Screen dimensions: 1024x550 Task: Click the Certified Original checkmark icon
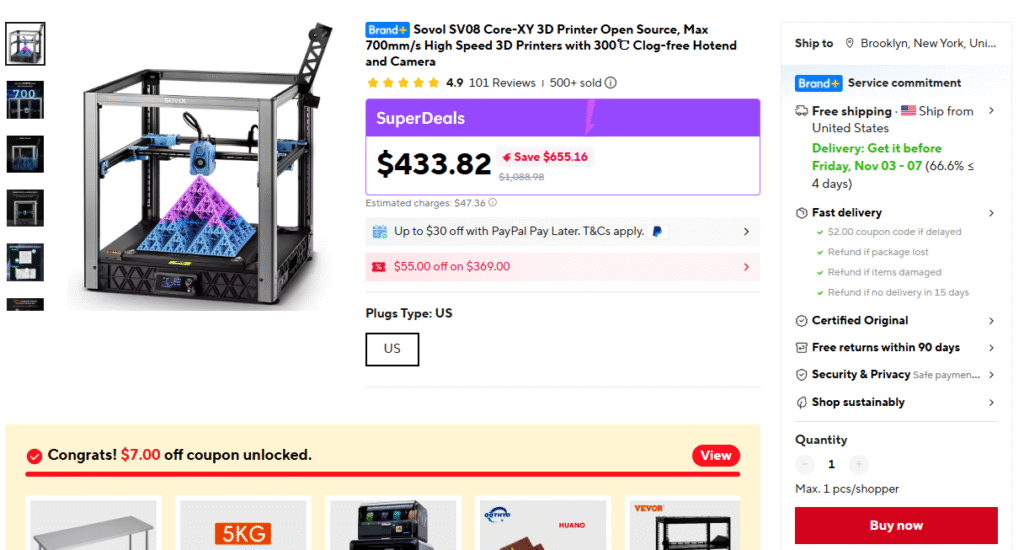tap(801, 321)
